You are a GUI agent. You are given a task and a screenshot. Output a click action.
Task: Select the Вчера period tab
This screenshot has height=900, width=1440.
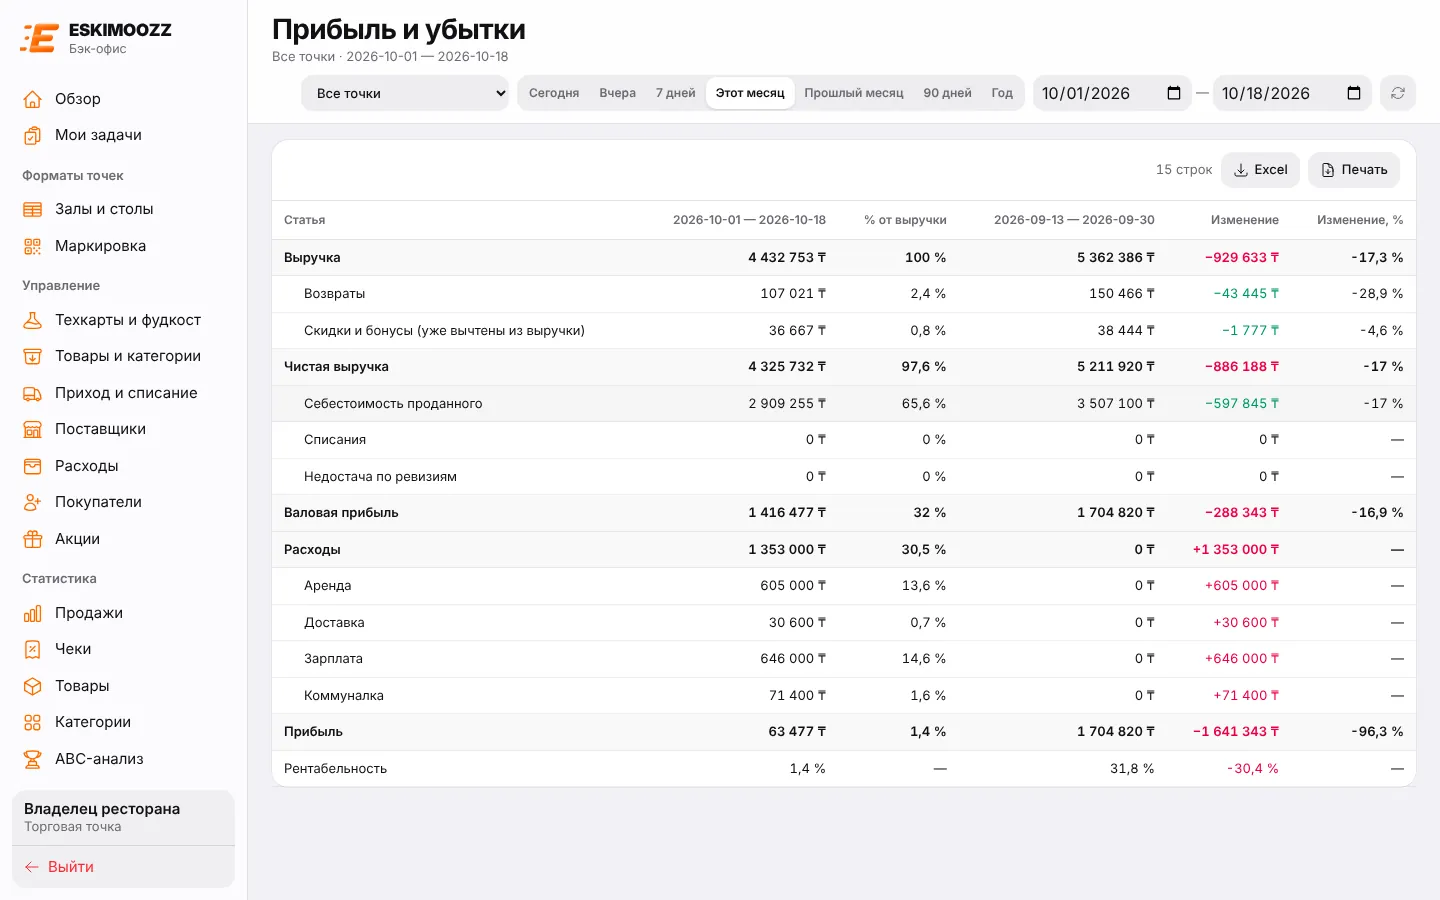618,93
